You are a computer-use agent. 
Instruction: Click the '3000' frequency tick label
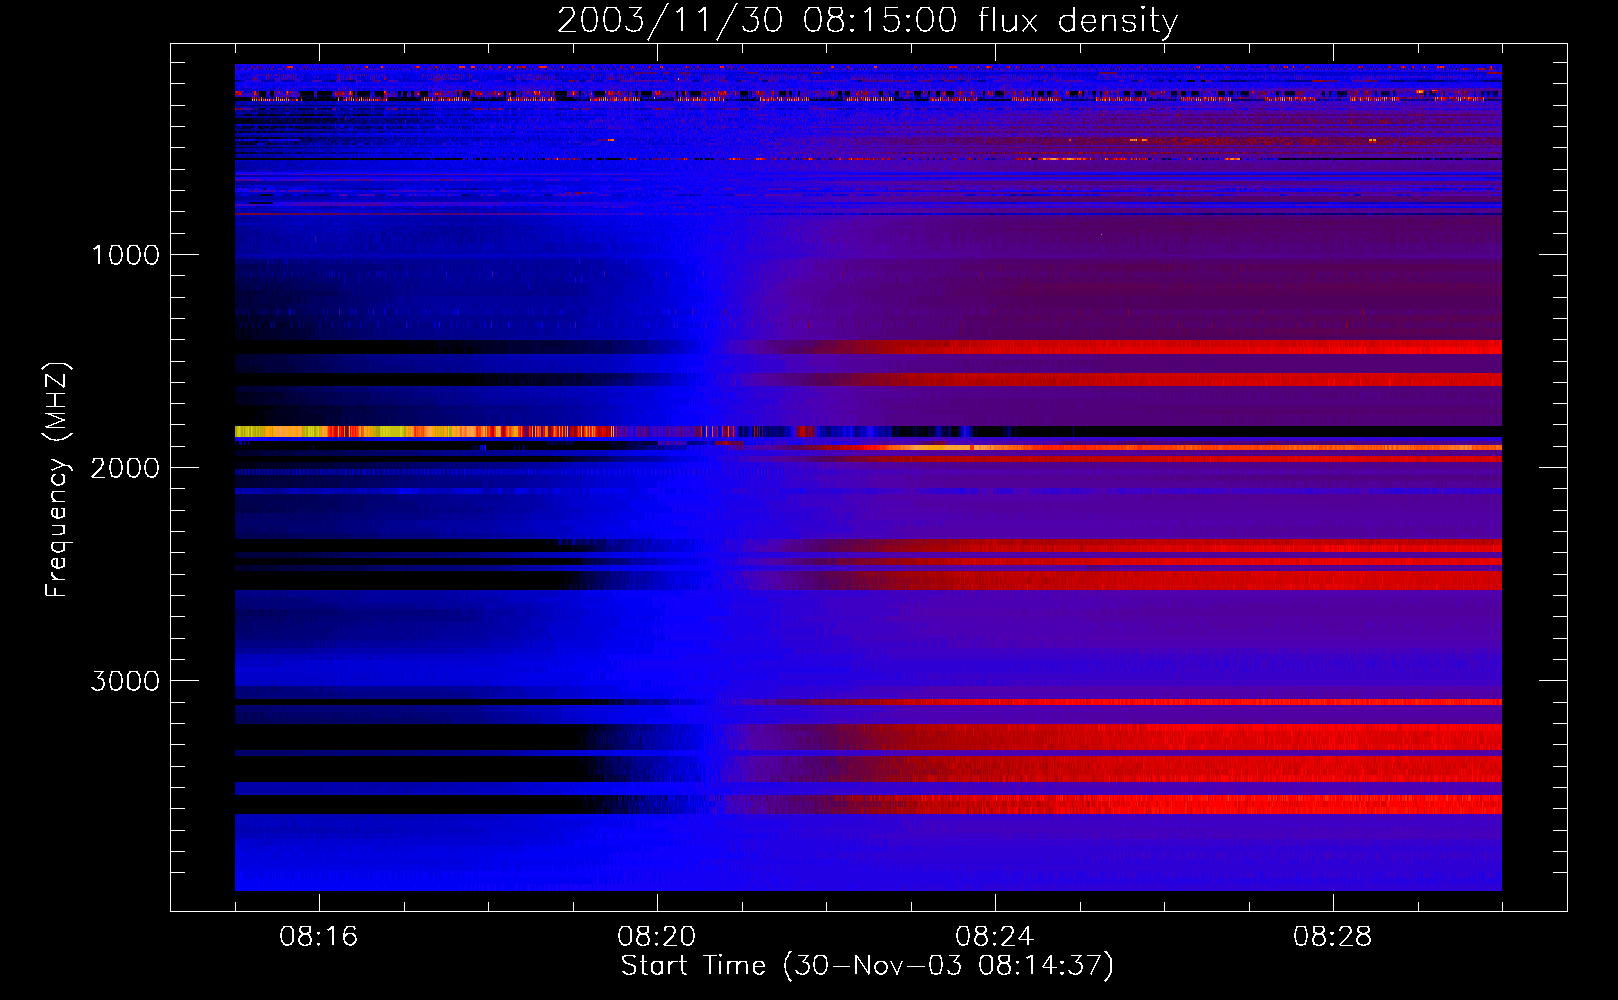125,681
